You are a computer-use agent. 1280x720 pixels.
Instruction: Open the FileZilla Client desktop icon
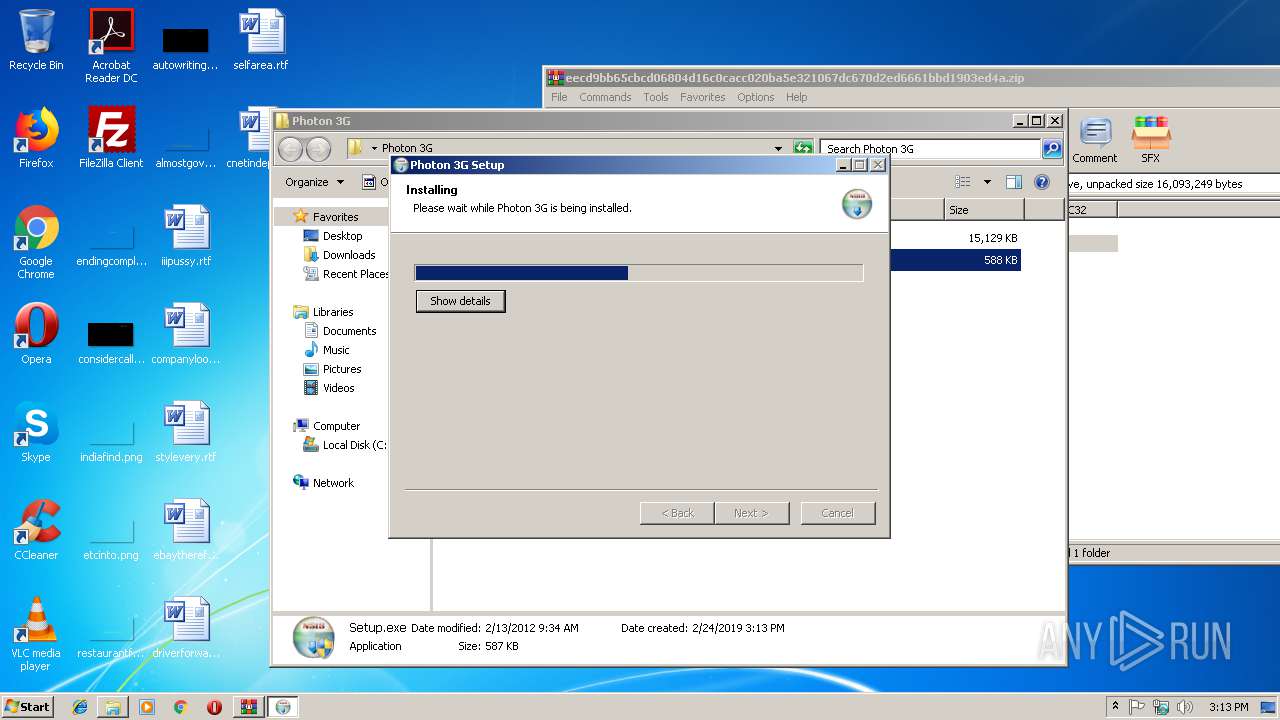111,138
